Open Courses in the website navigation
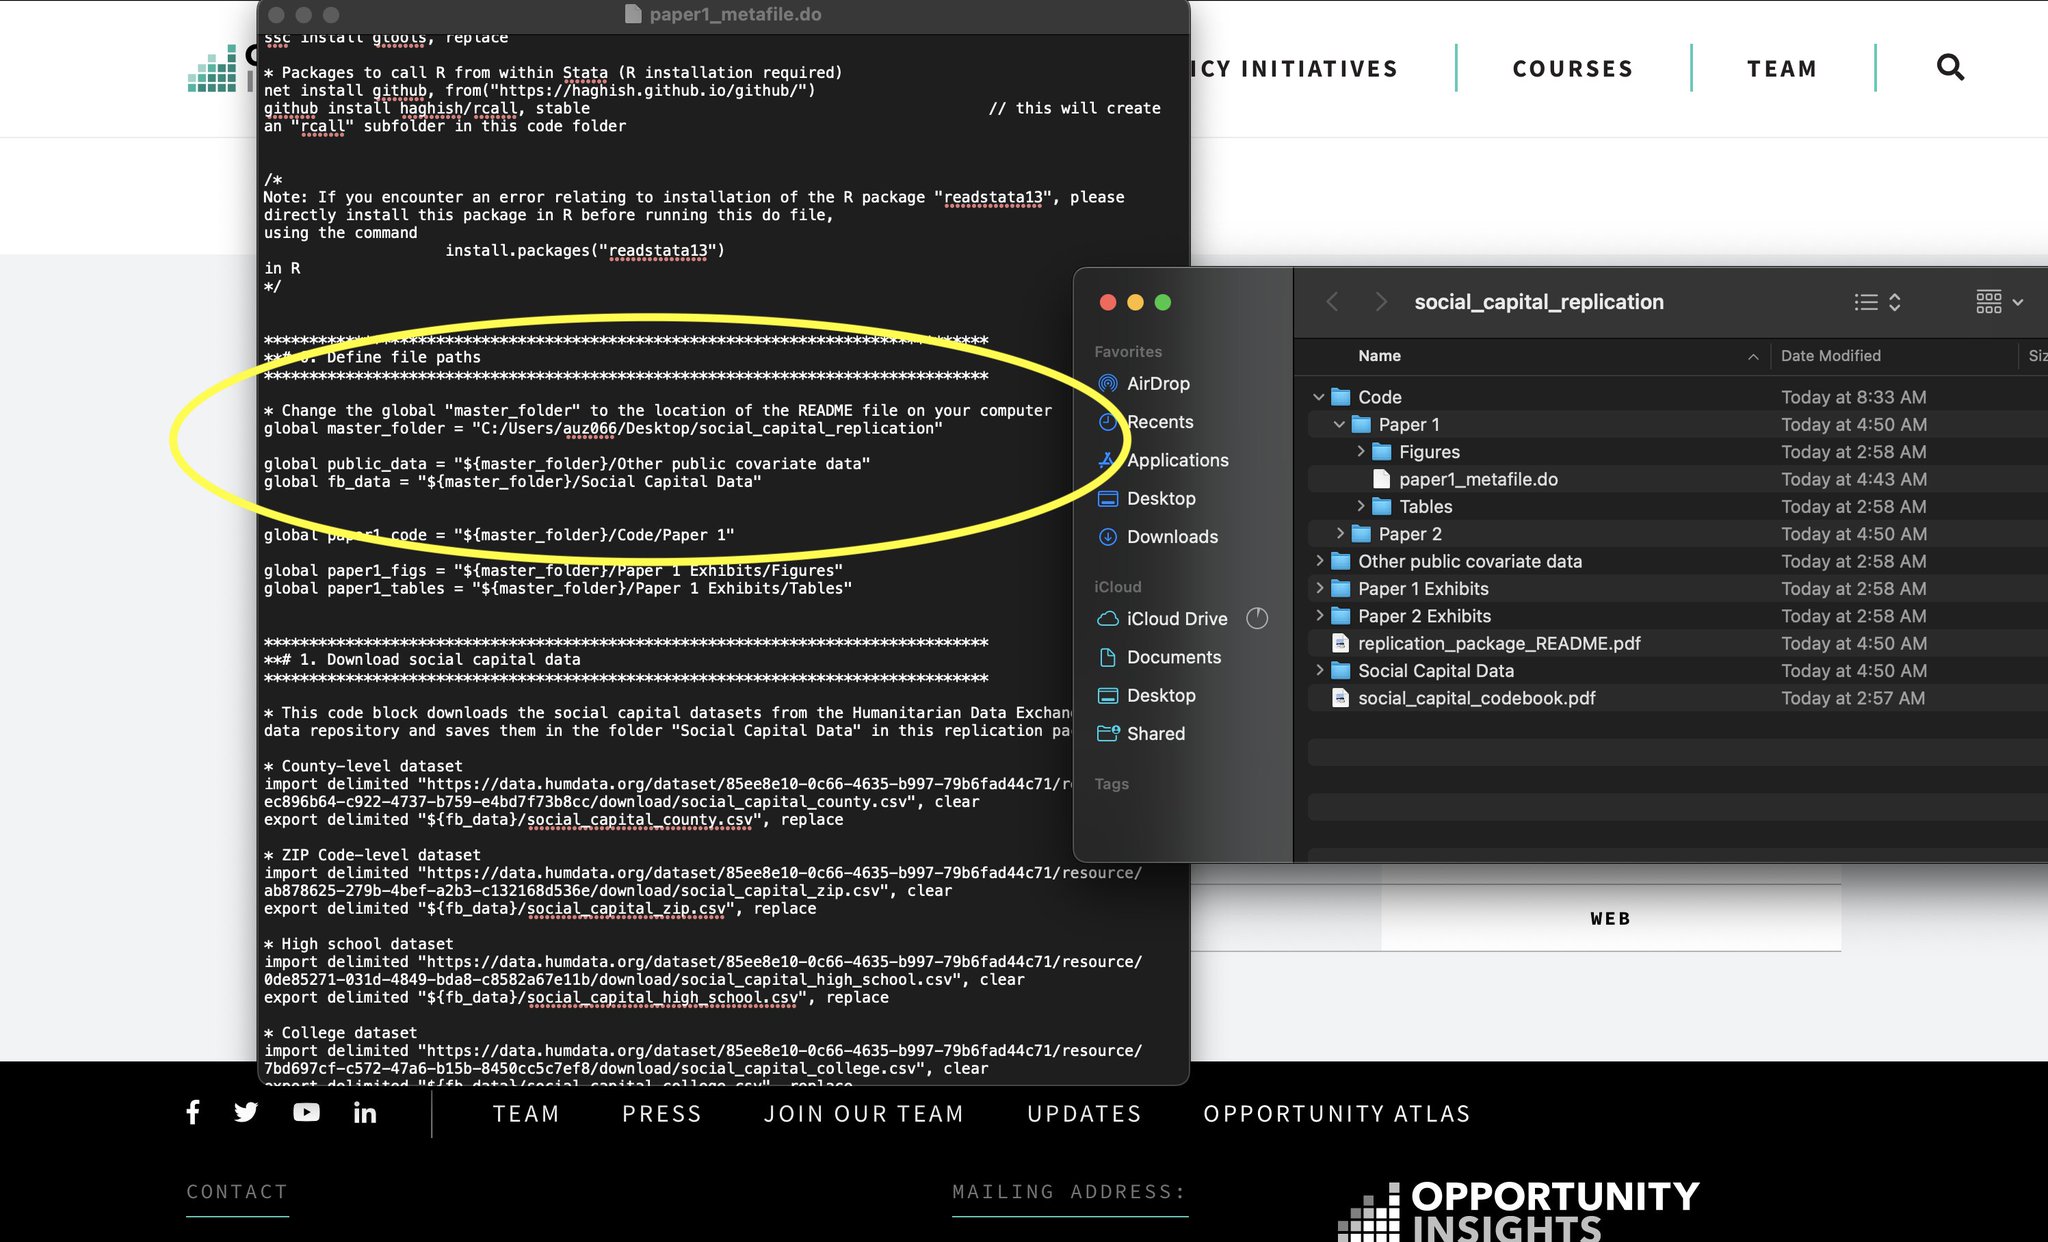Viewport: 2048px width, 1242px height. tap(1573, 68)
